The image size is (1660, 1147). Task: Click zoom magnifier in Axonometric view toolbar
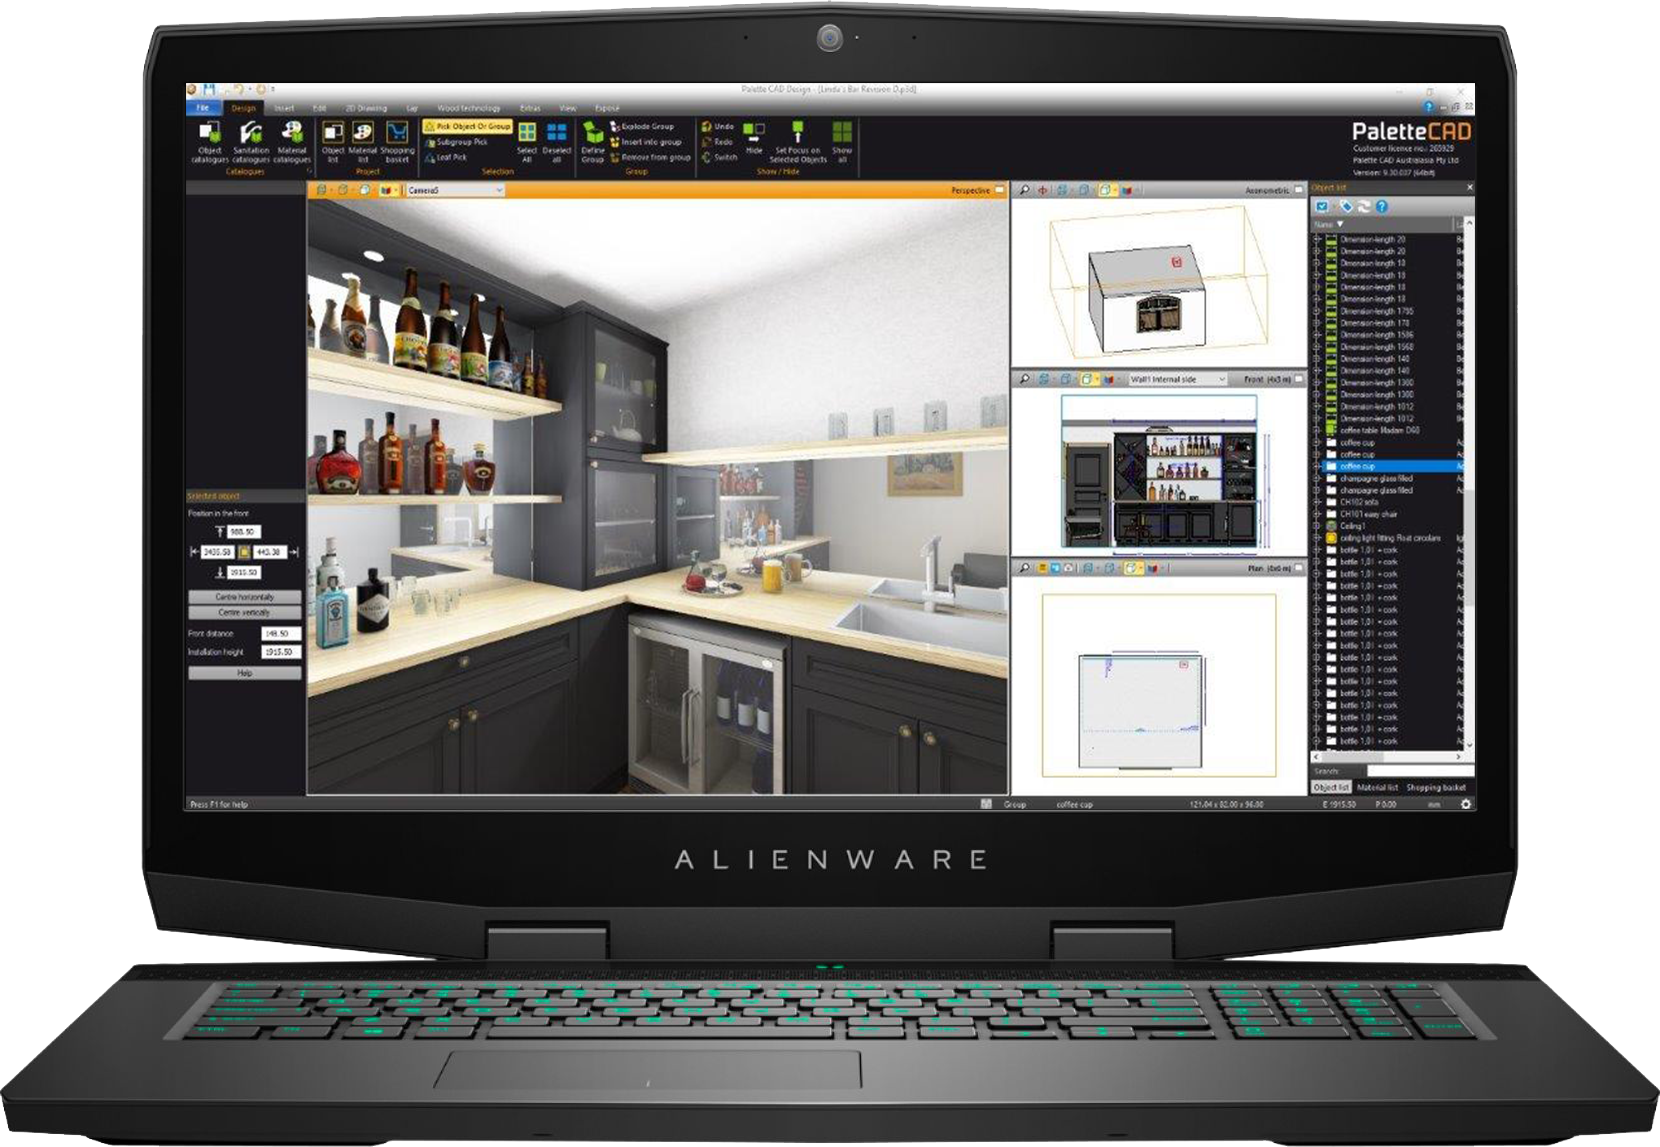pos(1024,190)
